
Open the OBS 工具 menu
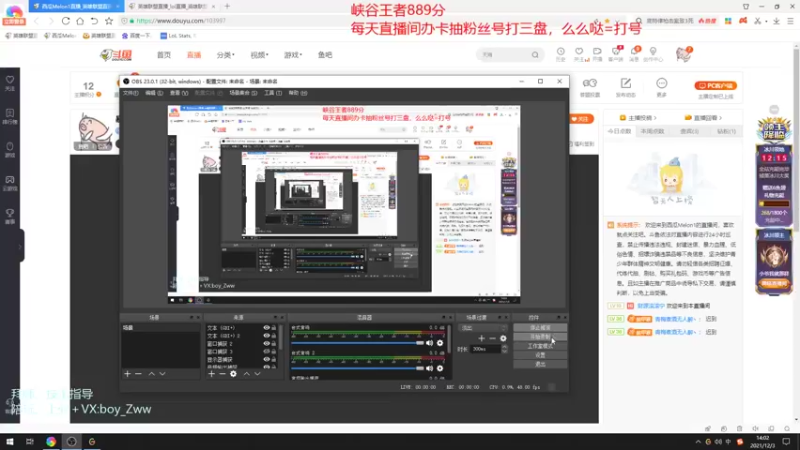tap(273, 93)
